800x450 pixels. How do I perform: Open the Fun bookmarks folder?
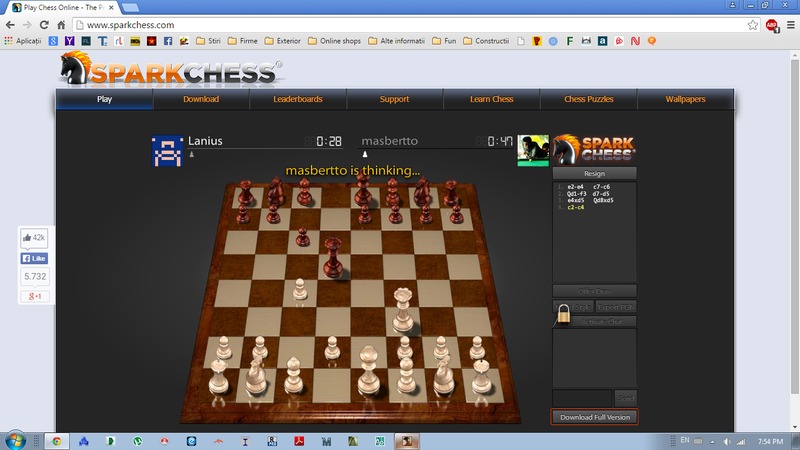coord(444,41)
